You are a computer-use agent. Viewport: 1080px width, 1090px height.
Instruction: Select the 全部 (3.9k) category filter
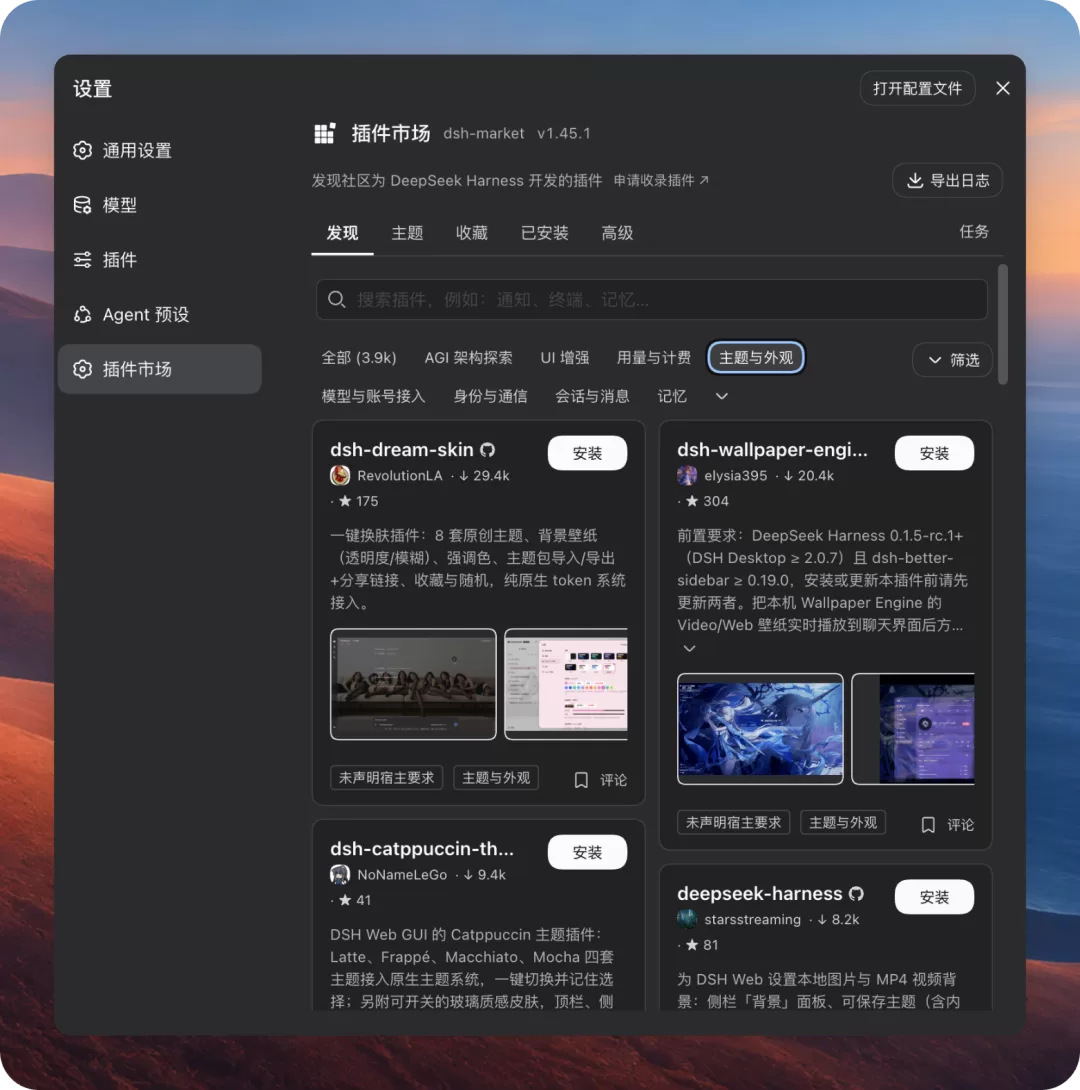359,358
